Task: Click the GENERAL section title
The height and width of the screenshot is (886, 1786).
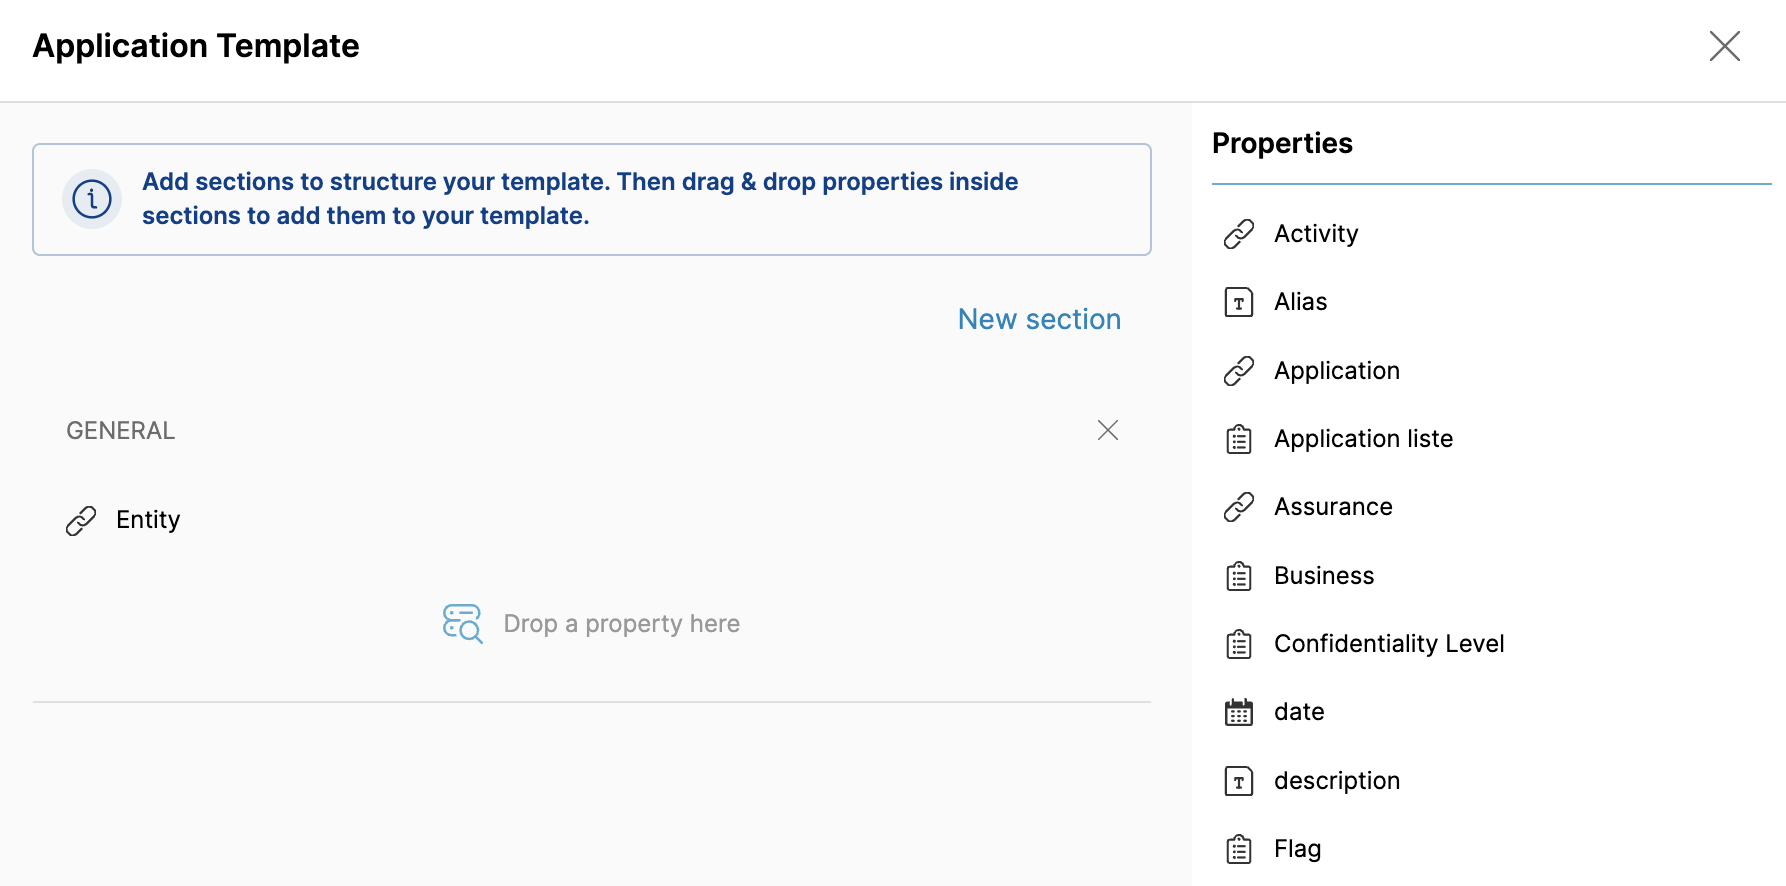Action: (x=121, y=431)
